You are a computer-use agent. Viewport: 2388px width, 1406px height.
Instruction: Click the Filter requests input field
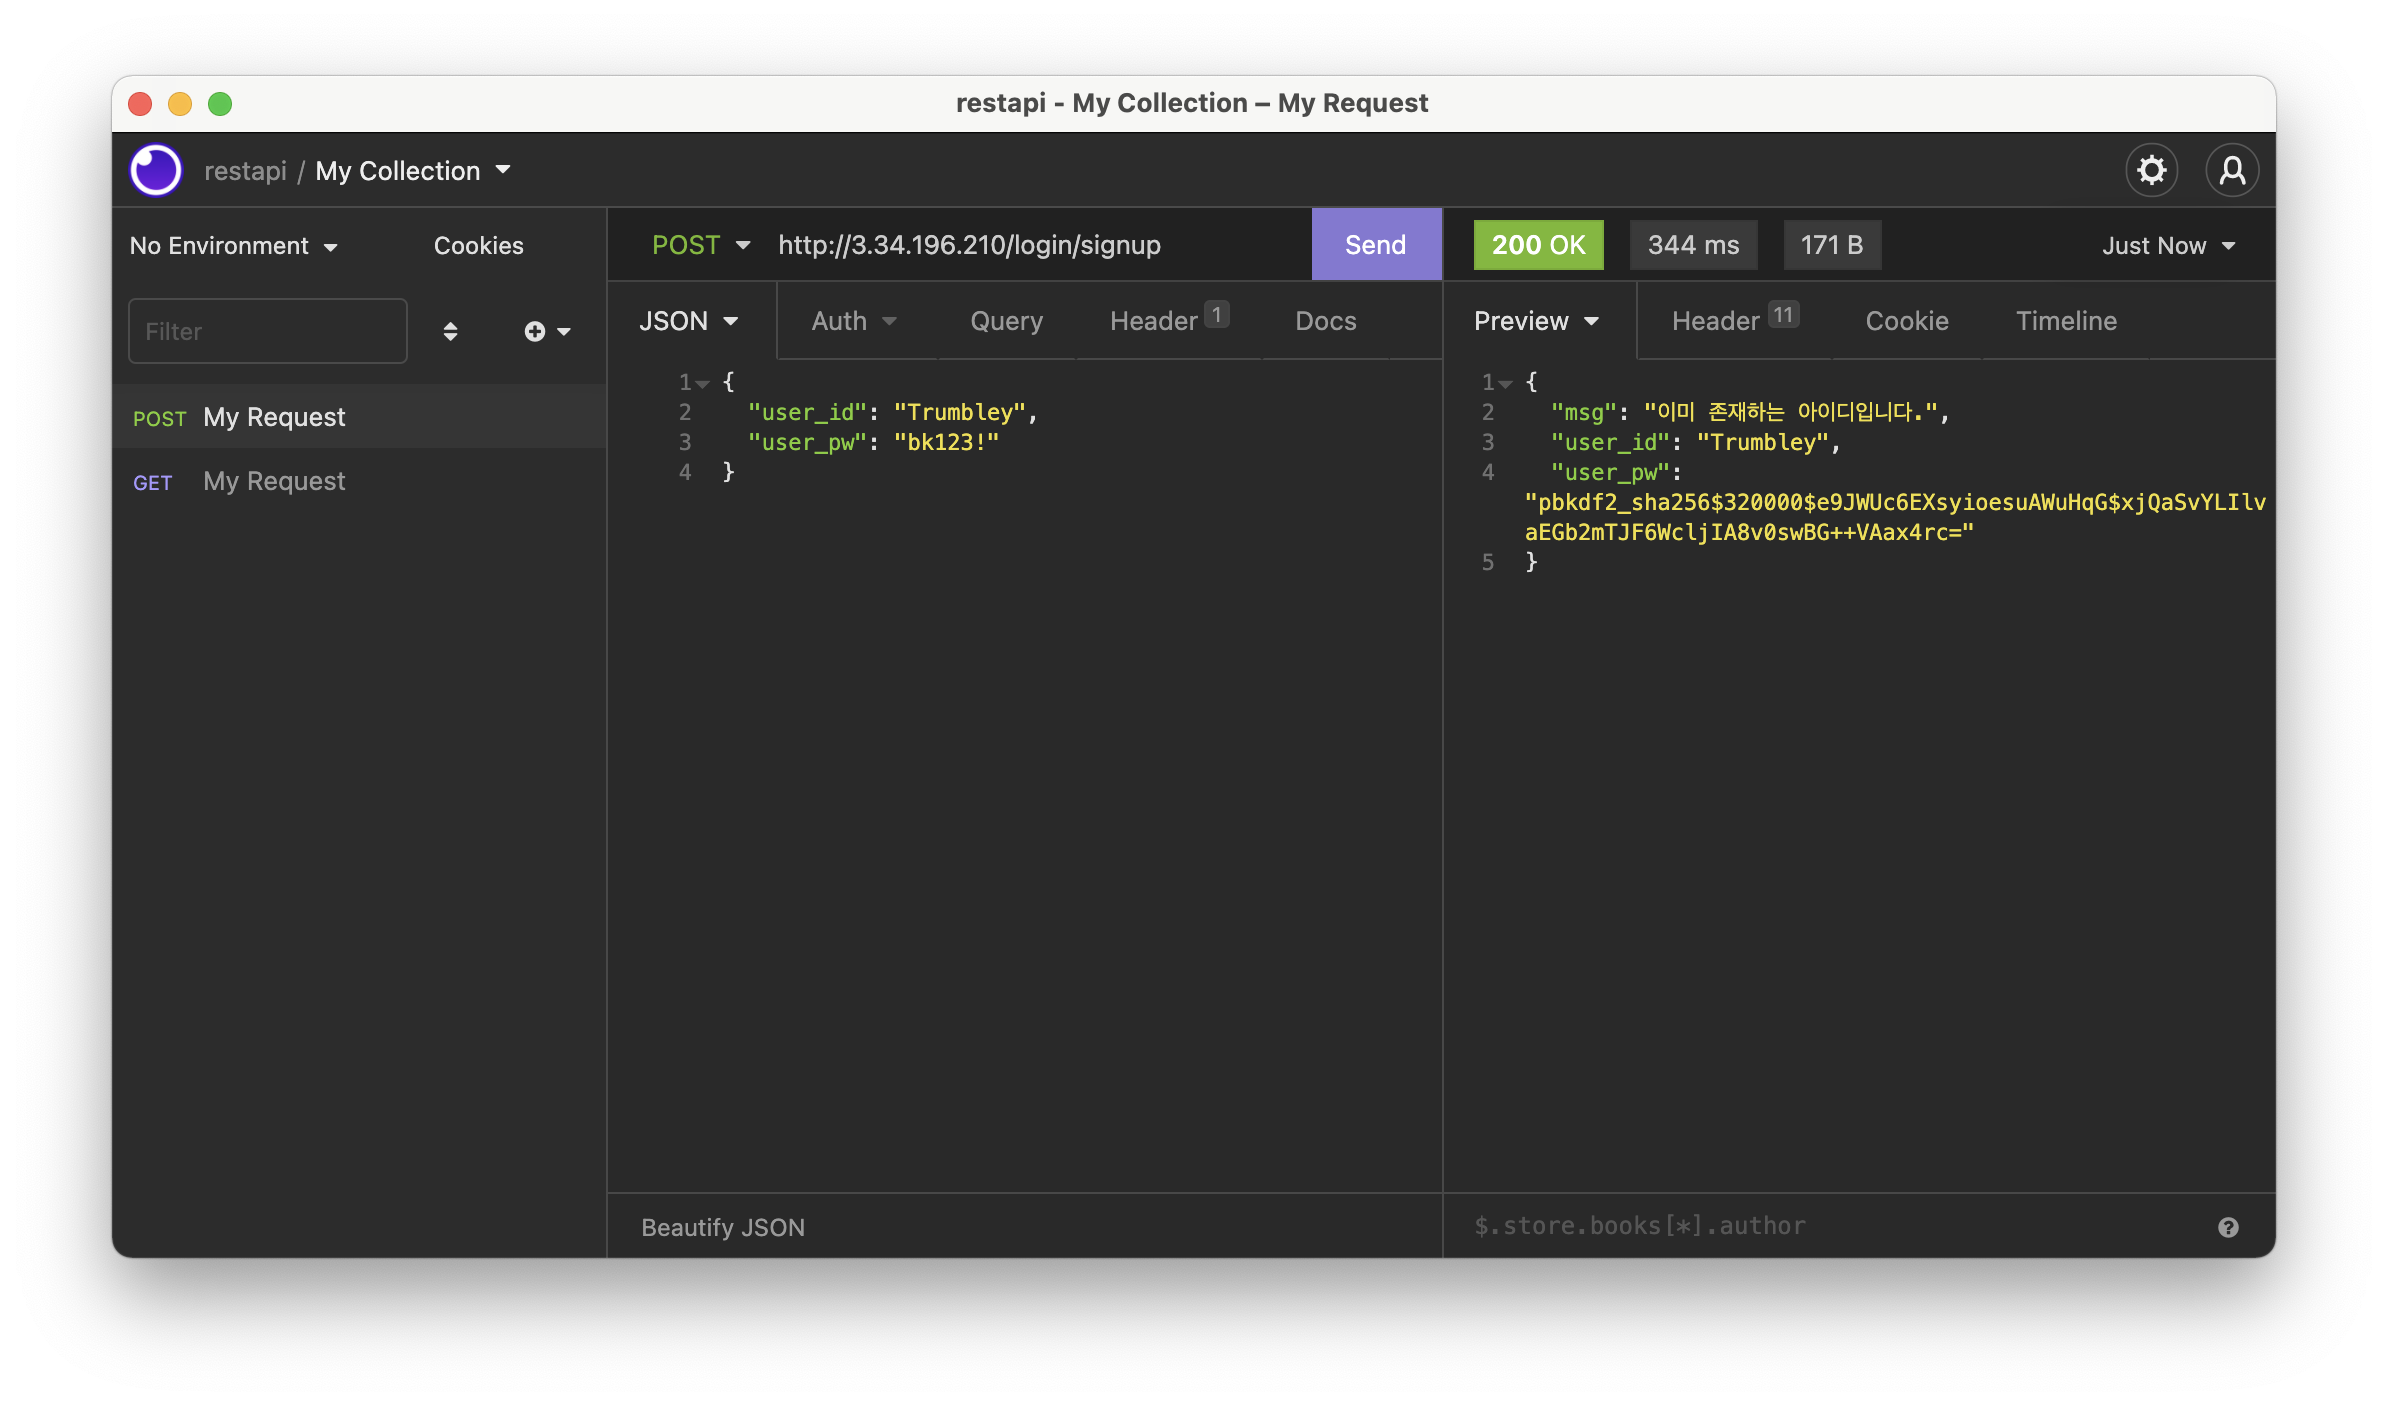(x=268, y=331)
